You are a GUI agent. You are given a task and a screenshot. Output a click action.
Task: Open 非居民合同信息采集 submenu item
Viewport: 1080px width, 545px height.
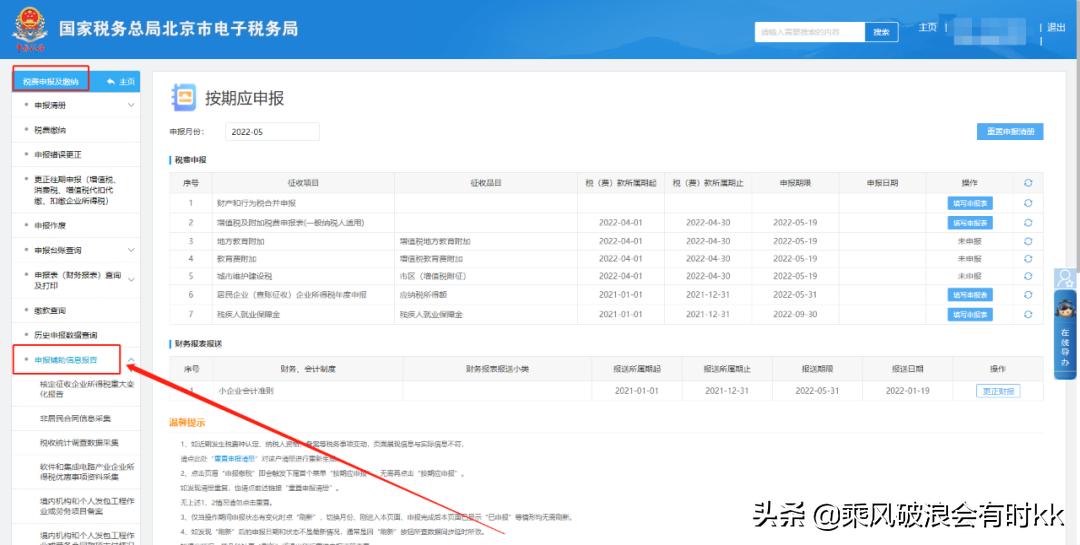coord(75,418)
